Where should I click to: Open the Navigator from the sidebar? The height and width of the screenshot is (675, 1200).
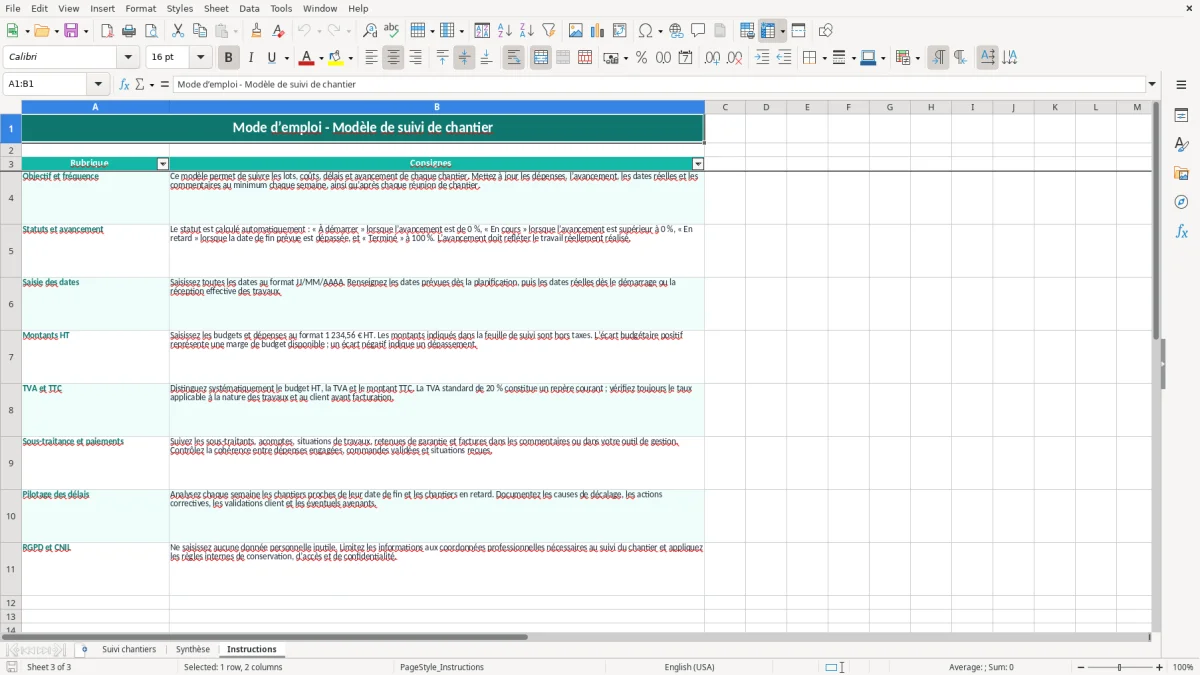pyautogui.click(x=1181, y=202)
